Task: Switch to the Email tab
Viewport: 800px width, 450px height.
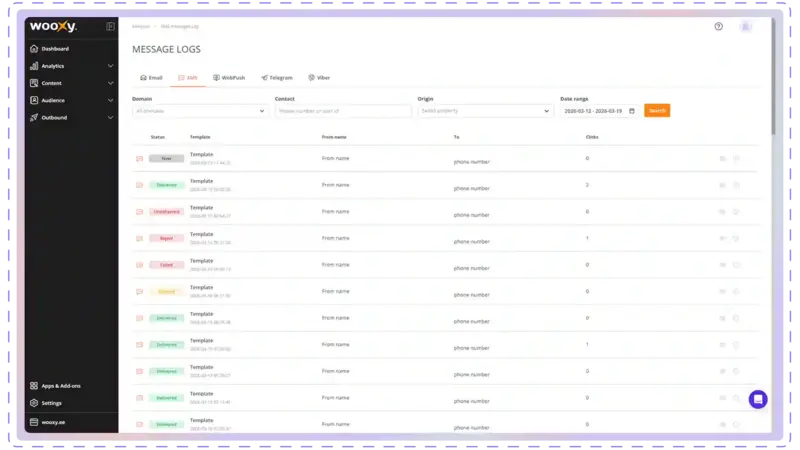Action: point(150,77)
